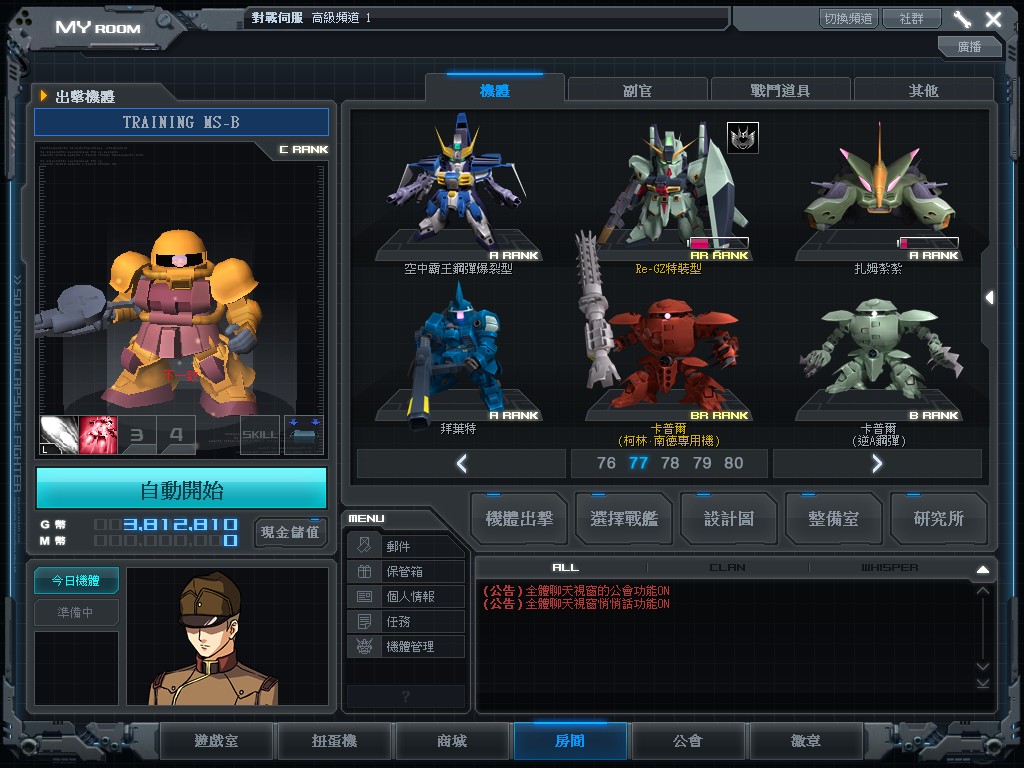The width and height of the screenshot is (1024, 768).
Task: Go to unit page 80
Action: point(733,463)
